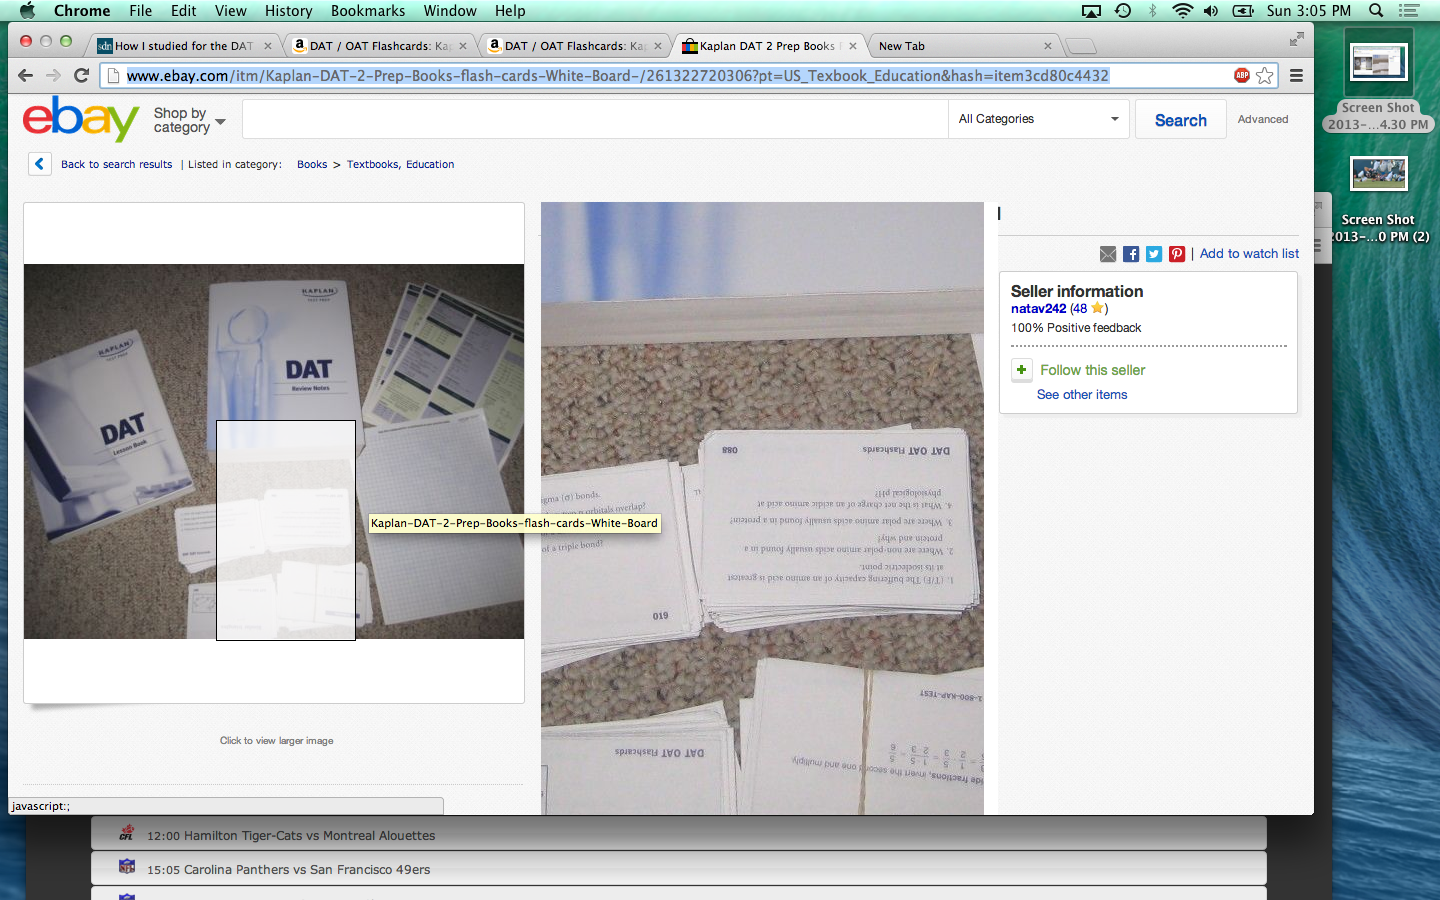This screenshot has height=900, width=1440.
Task: Open the Screen Shot PM (2) desktop file
Action: point(1378,200)
